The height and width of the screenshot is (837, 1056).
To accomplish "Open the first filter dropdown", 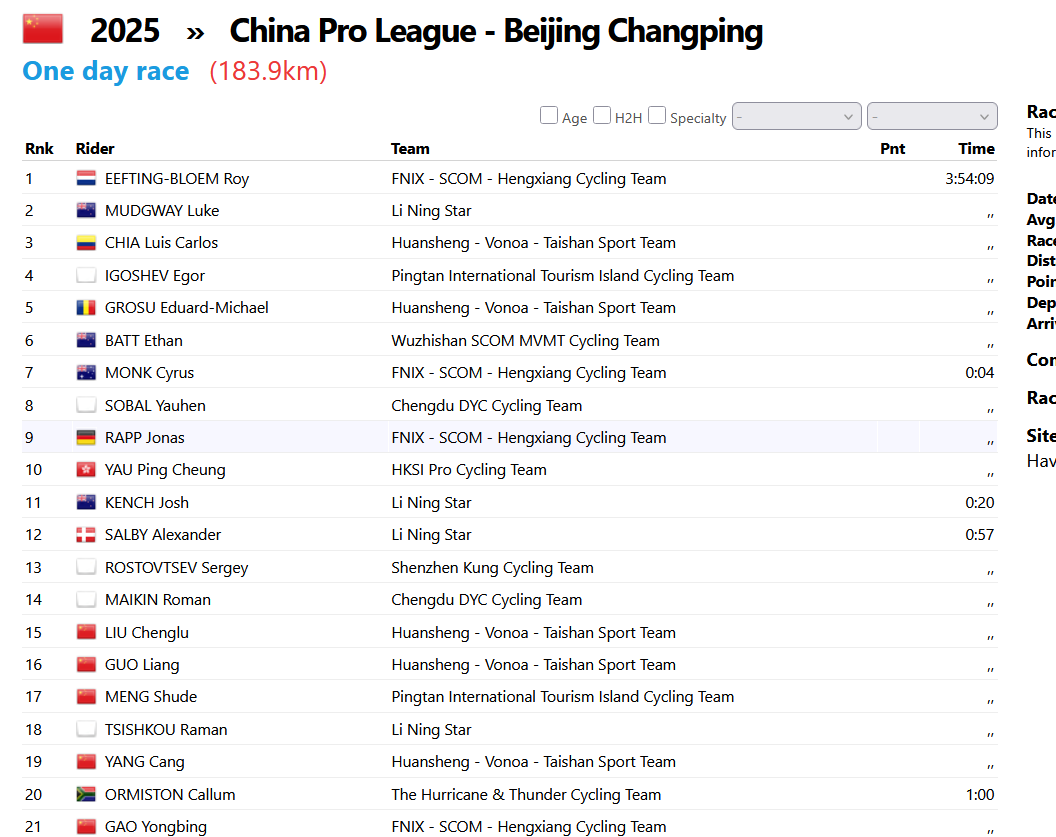I will (x=797, y=117).
